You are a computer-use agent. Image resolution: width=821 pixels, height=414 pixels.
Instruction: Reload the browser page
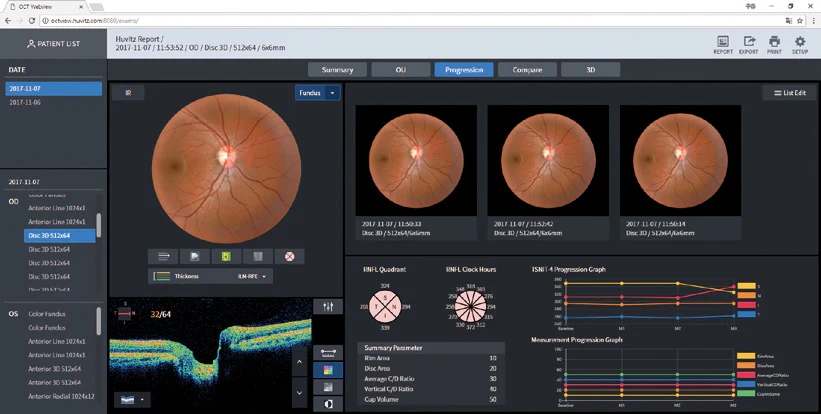click(32, 20)
